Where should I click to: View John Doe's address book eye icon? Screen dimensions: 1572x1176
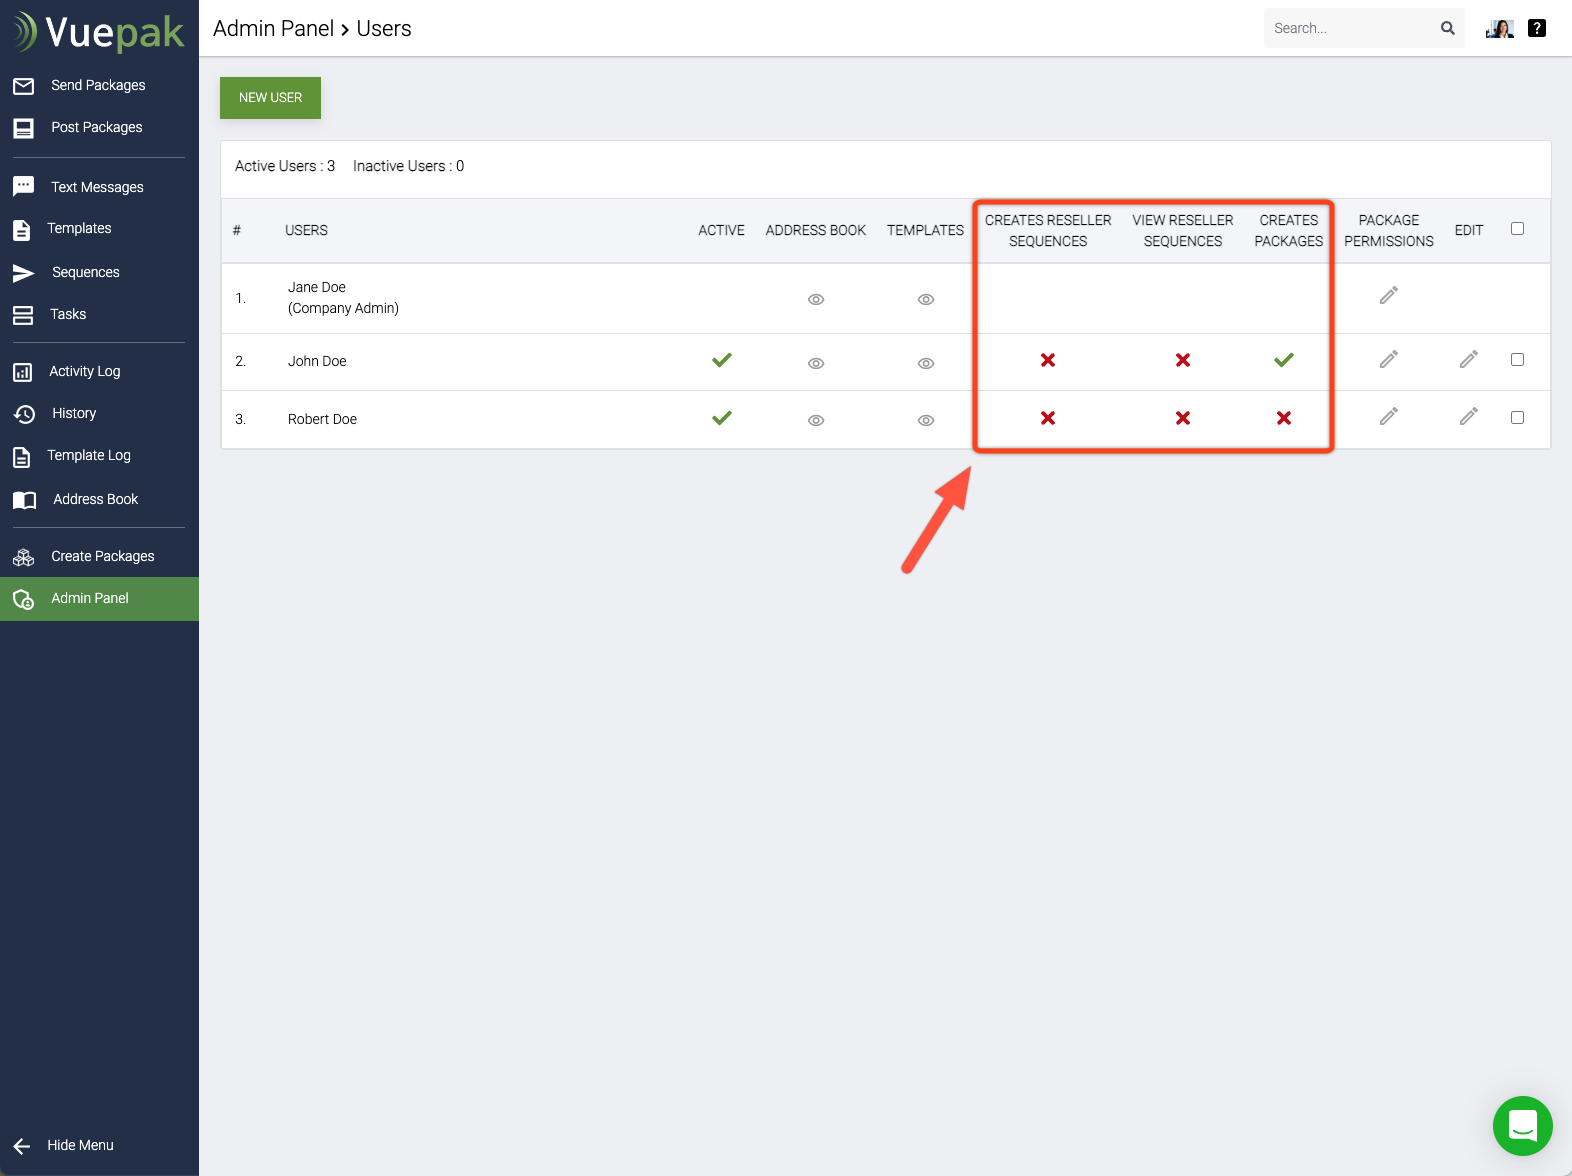click(816, 363)
